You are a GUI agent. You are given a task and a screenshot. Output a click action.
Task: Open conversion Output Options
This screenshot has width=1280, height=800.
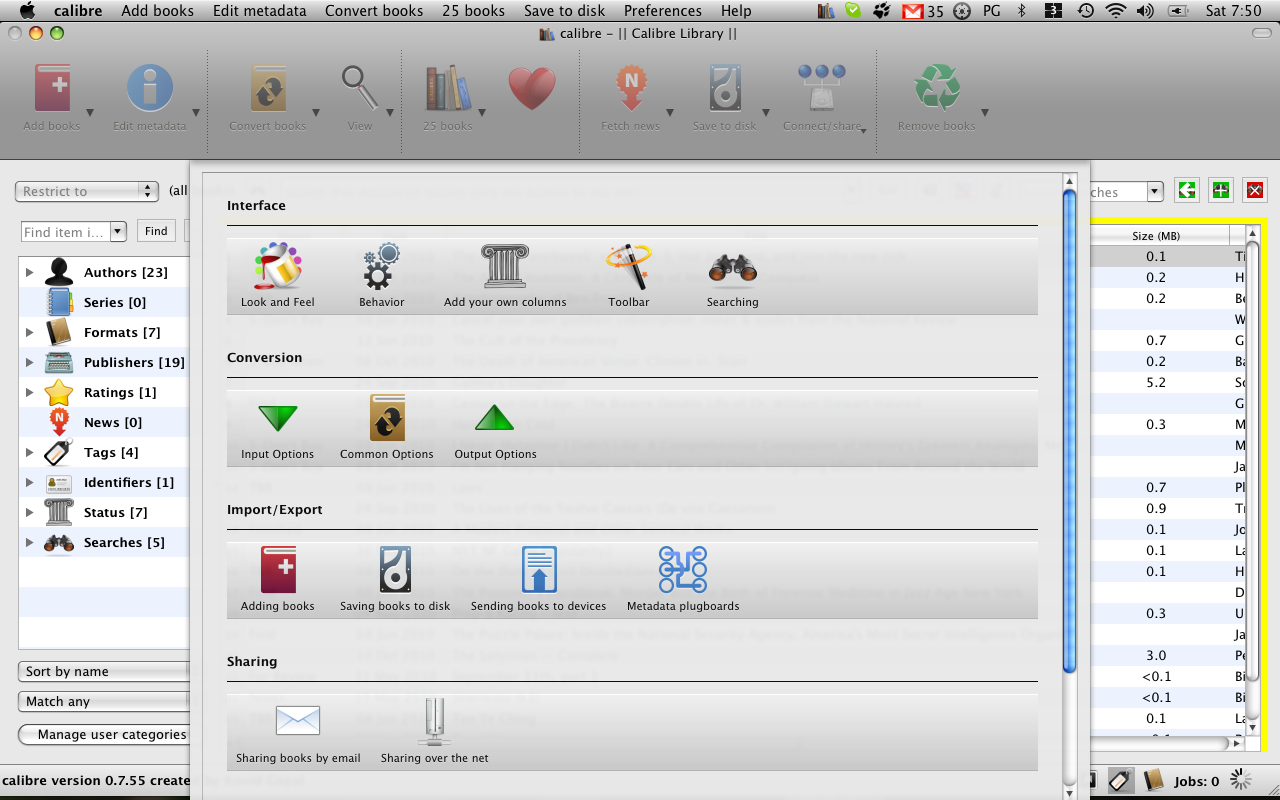(495, 427)
